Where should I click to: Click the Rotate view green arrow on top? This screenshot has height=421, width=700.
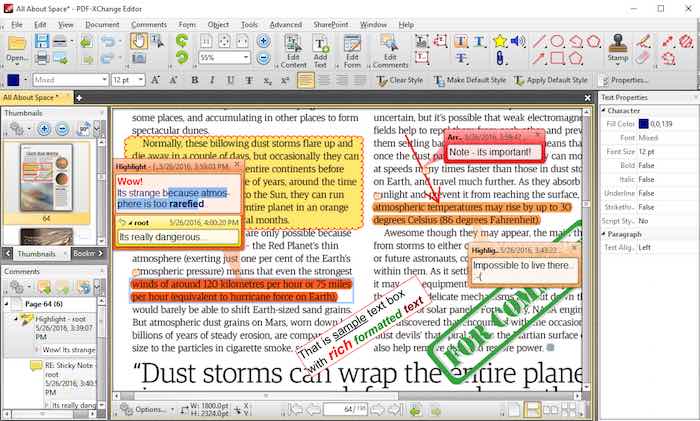pyautogui.click(x=181, y=41)
